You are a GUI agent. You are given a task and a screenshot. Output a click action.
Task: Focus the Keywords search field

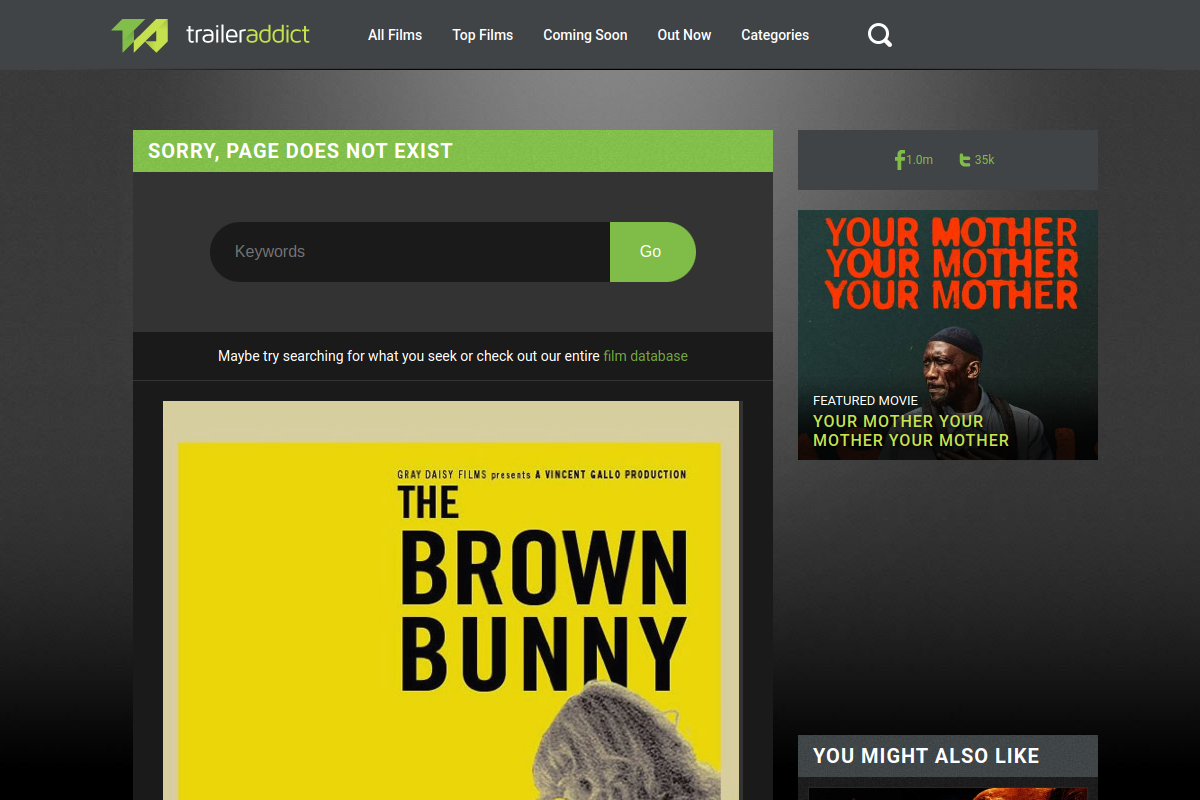[x=410, y=252]
